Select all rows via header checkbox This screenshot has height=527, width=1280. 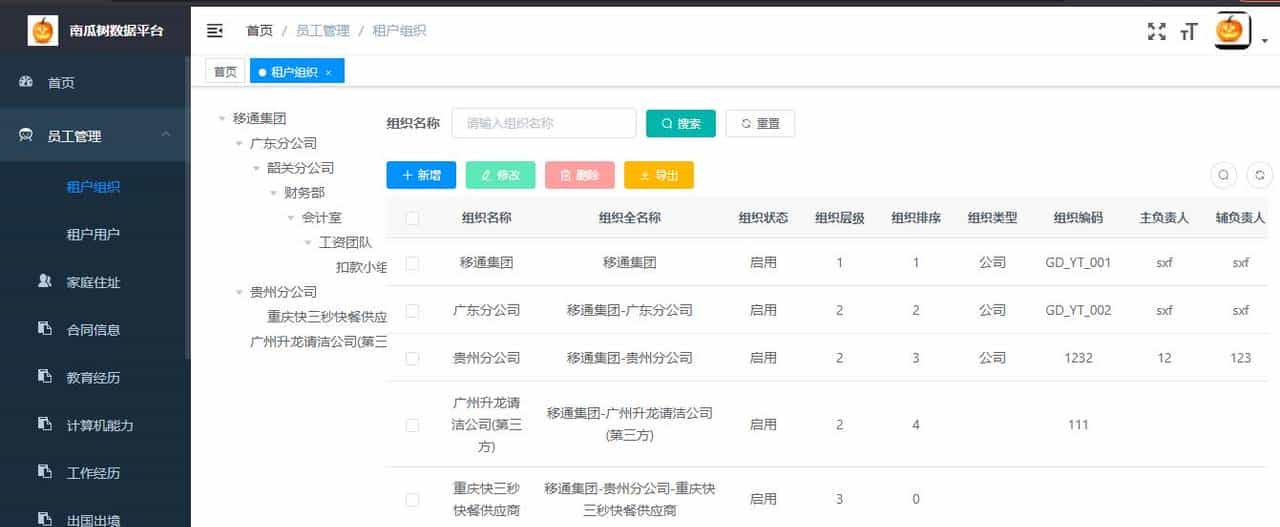coord(412,218)
